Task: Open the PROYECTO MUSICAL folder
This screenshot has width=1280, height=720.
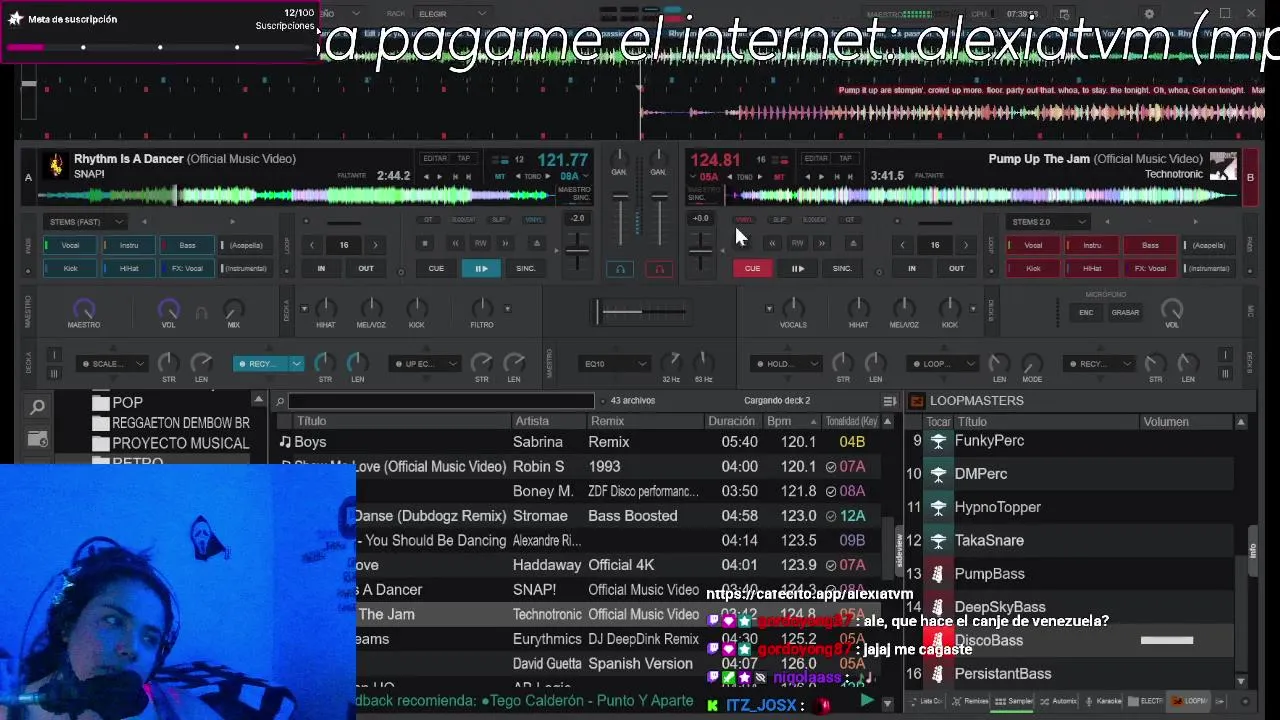Action: point(171,443)
